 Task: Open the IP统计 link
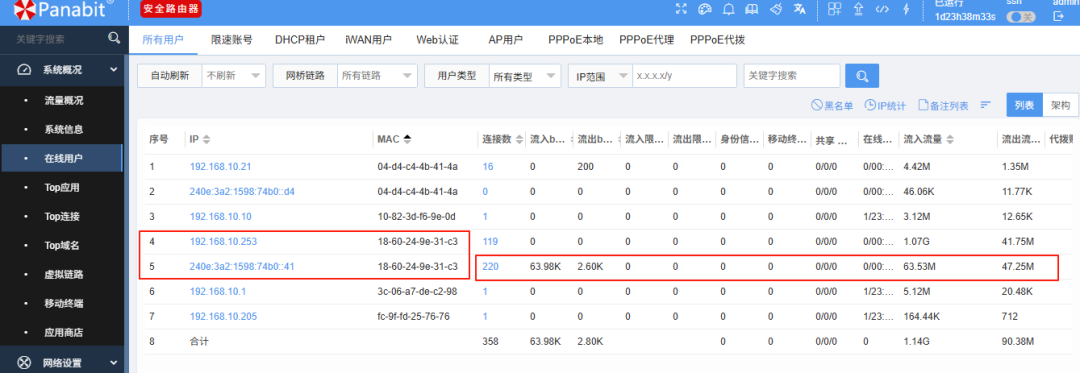click(885, 105)
